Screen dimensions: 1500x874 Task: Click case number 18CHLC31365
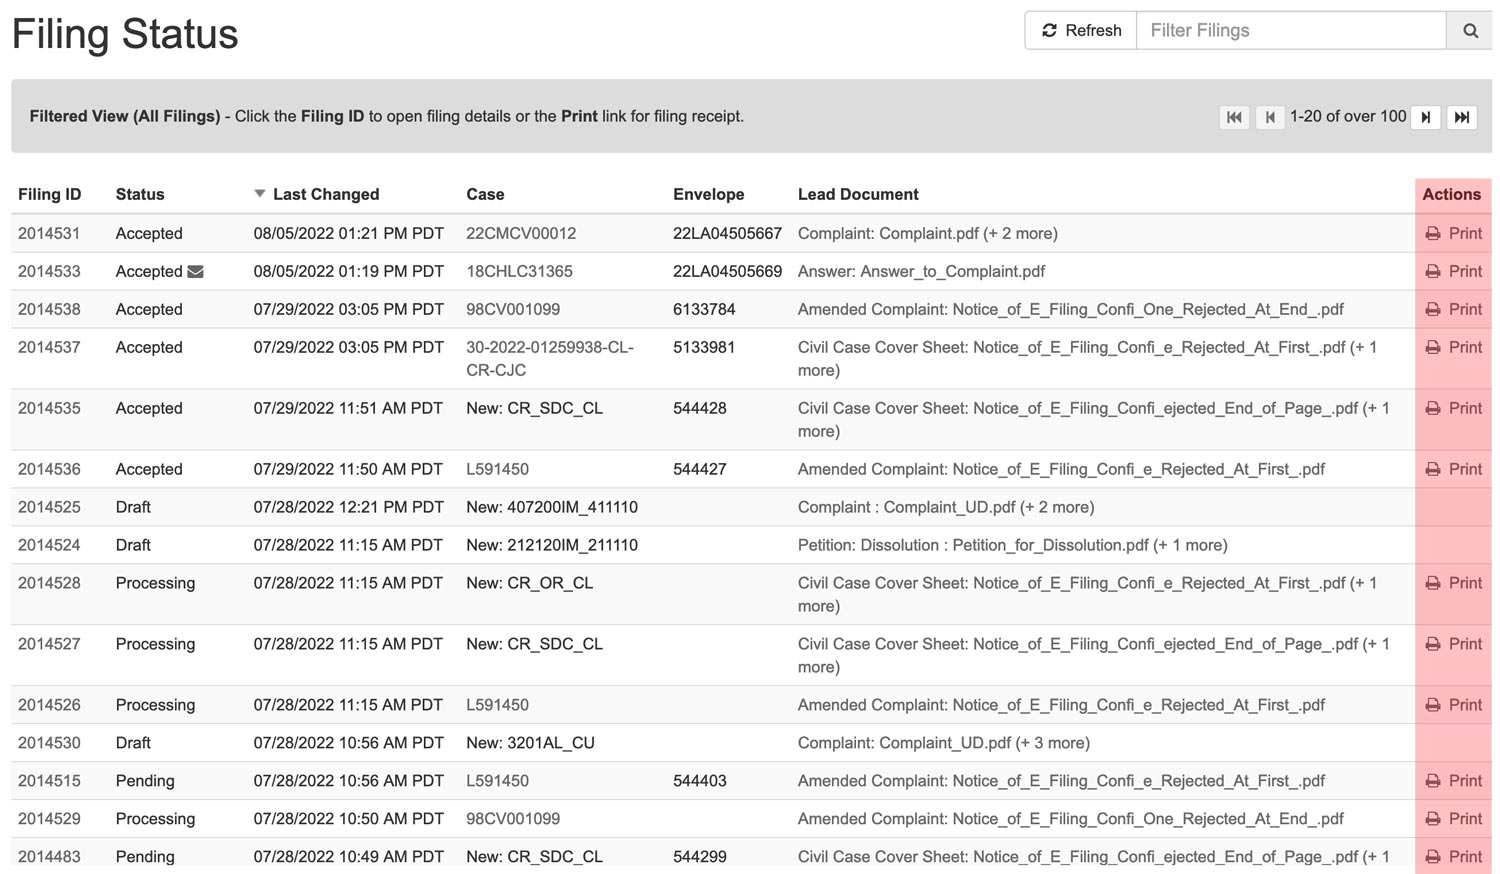(519, 271)
